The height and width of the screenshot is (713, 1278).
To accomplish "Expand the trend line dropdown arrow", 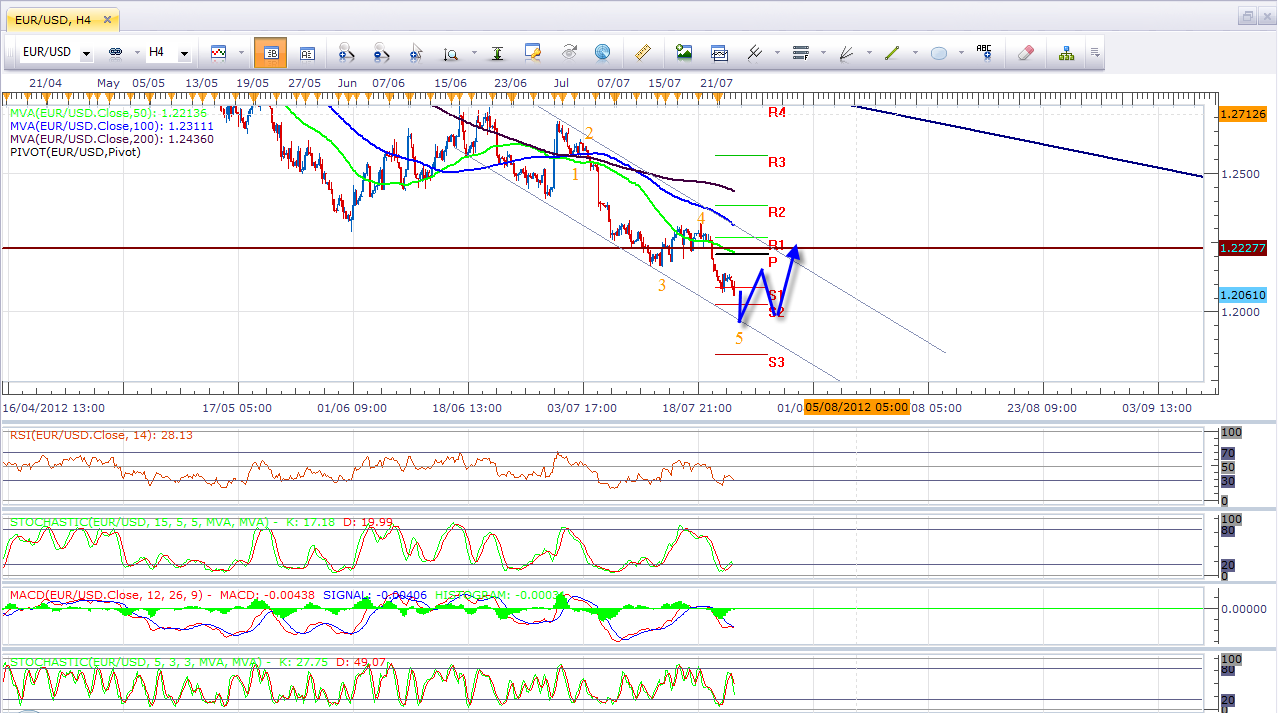I will pyautogui.click(x=915, y=53).
